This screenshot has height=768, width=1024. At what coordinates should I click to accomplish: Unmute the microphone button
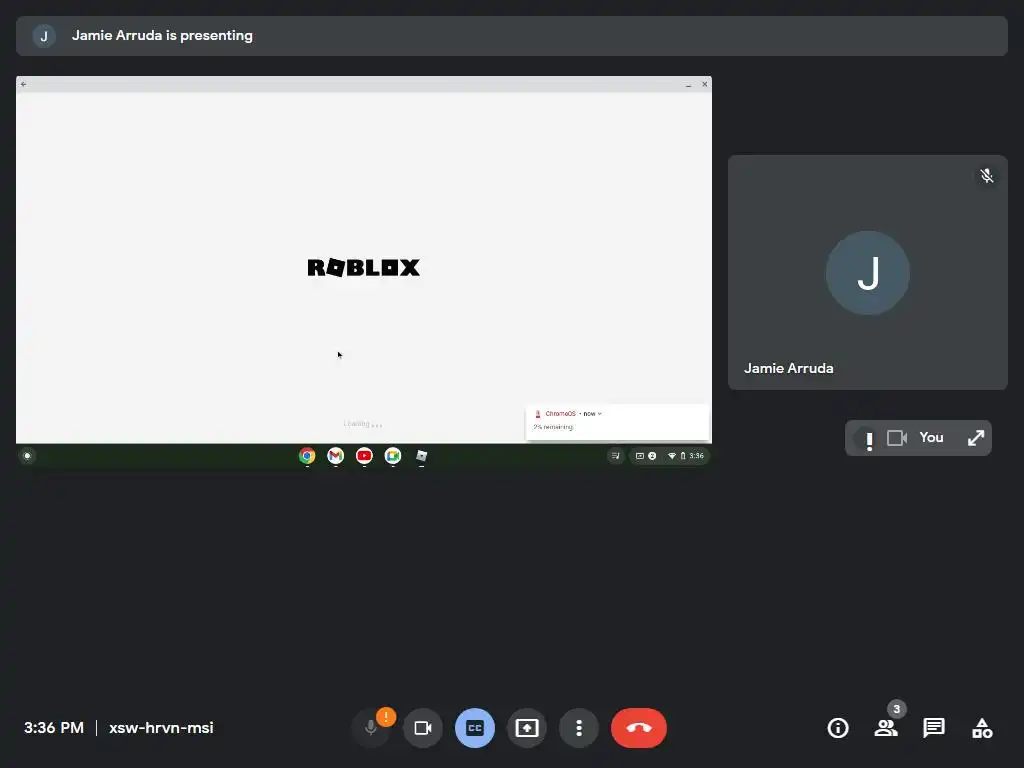pyautogui.click(x=370, y=728)
